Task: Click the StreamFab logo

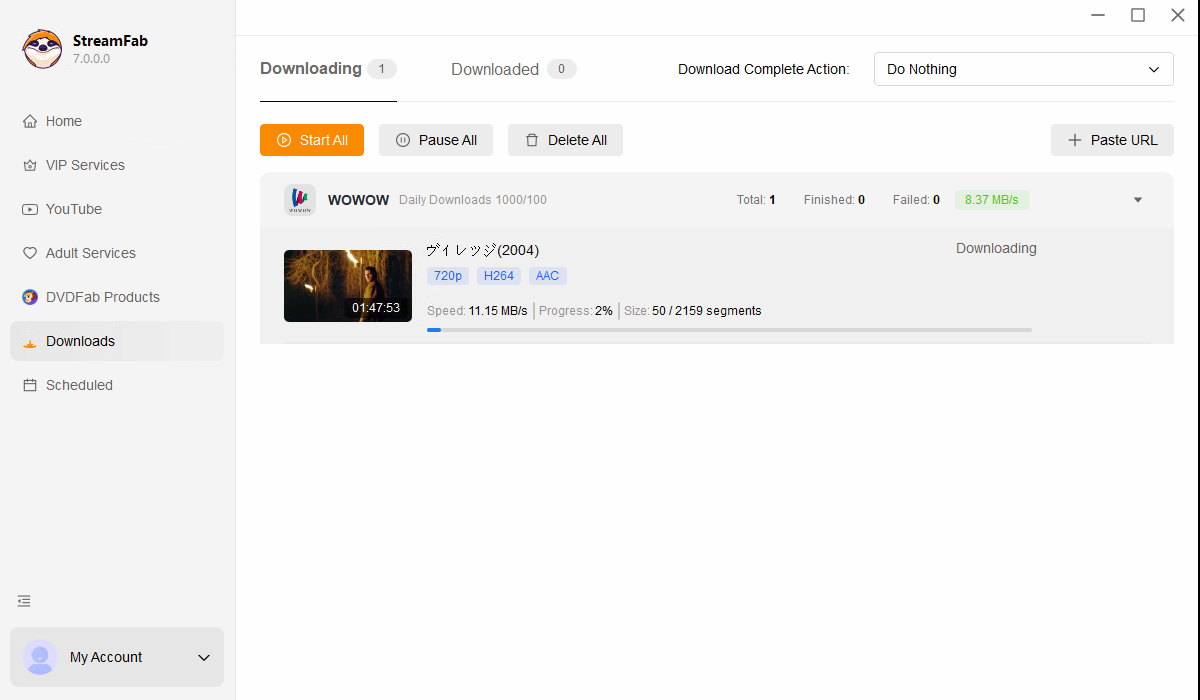Action: [x=42, y=48]
